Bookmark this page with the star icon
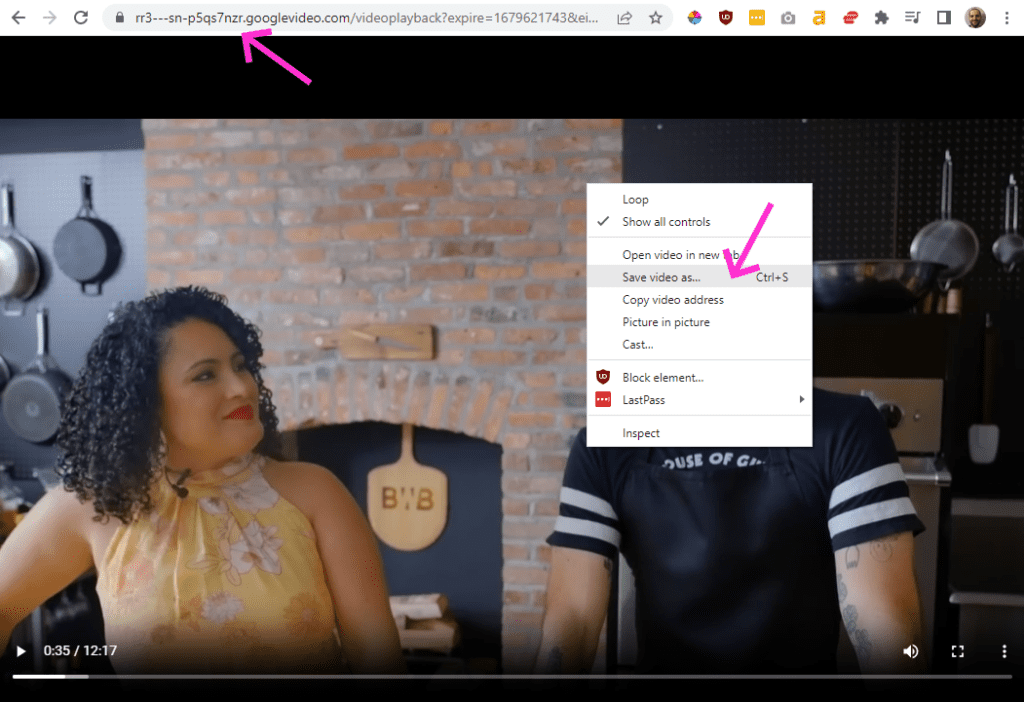Image resolution: width=1024 pixels, height=702 pixels. [655, 18]
